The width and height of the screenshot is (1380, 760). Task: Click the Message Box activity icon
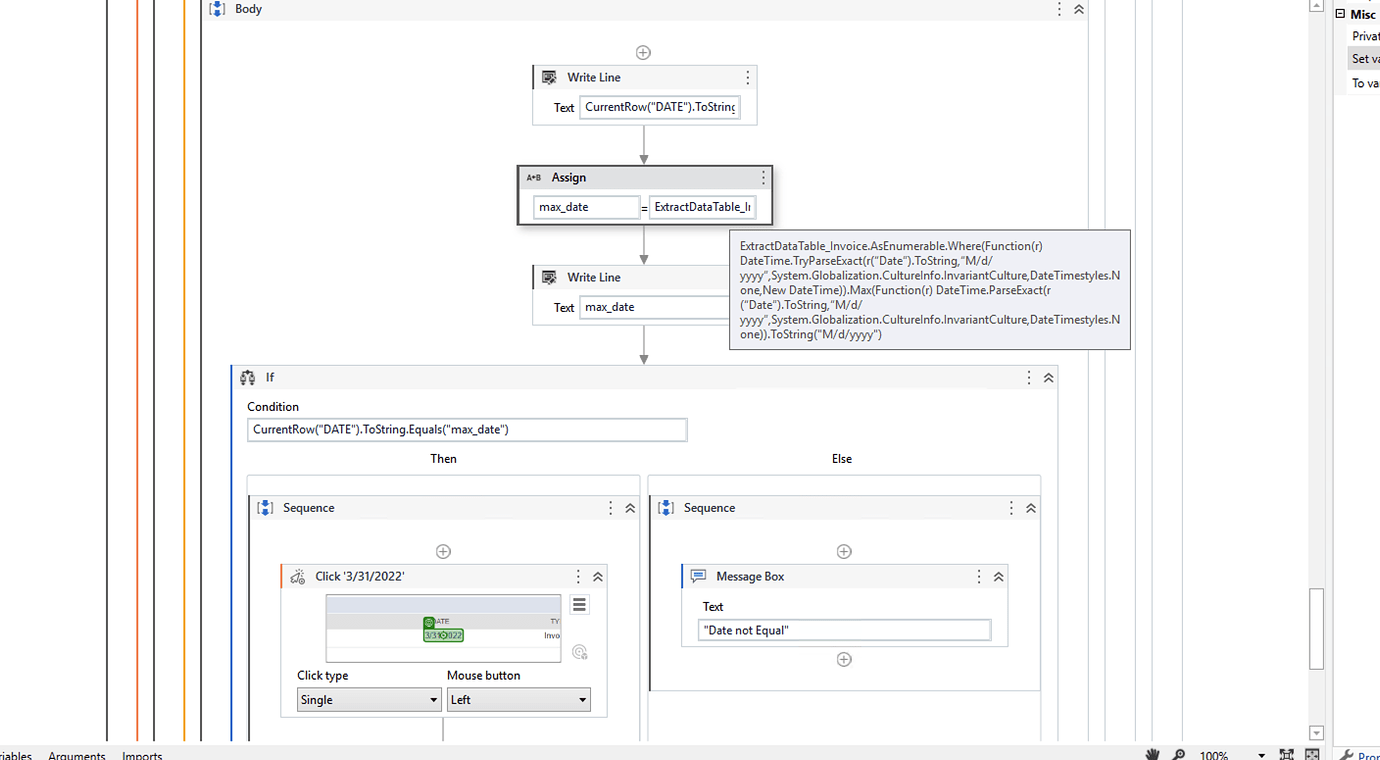[x=697, y=576]
